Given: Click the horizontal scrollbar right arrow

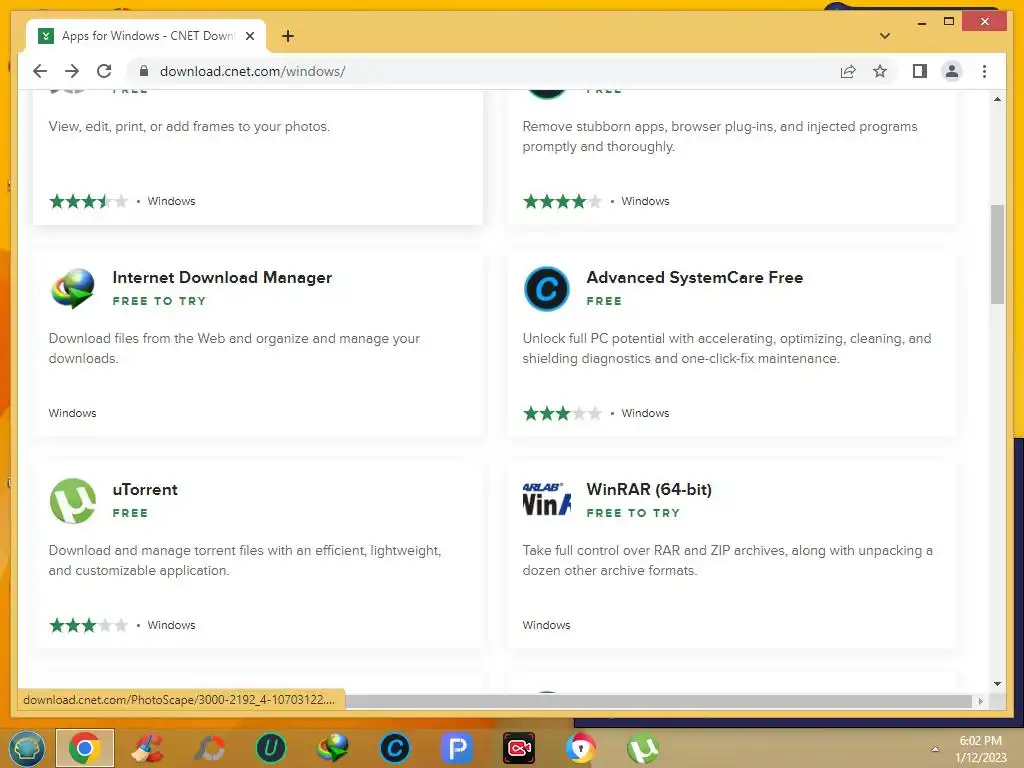Looking at the screenshot, I should pos(981,701).
